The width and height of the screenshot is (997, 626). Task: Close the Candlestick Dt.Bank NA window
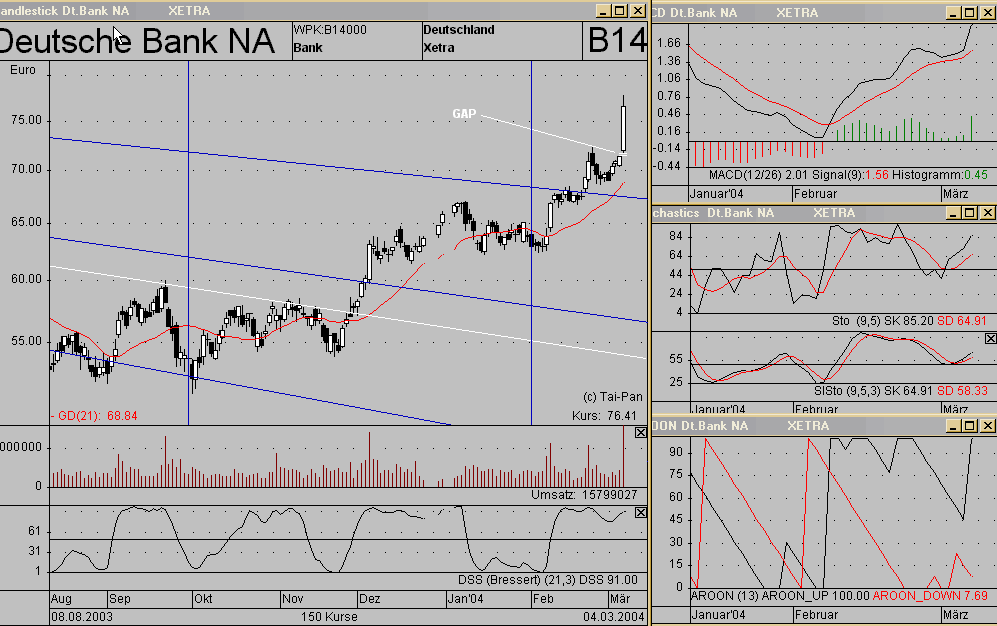[x=638, y=11]
